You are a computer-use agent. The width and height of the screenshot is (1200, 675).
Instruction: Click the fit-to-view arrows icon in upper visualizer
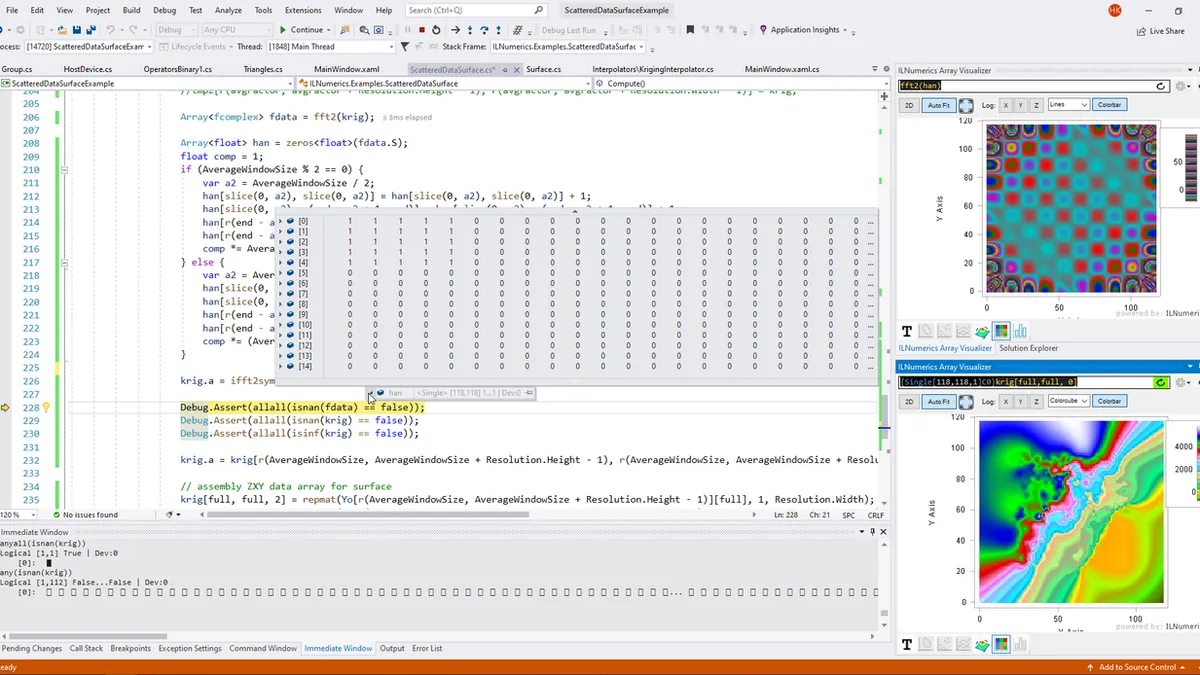point(966,105)
